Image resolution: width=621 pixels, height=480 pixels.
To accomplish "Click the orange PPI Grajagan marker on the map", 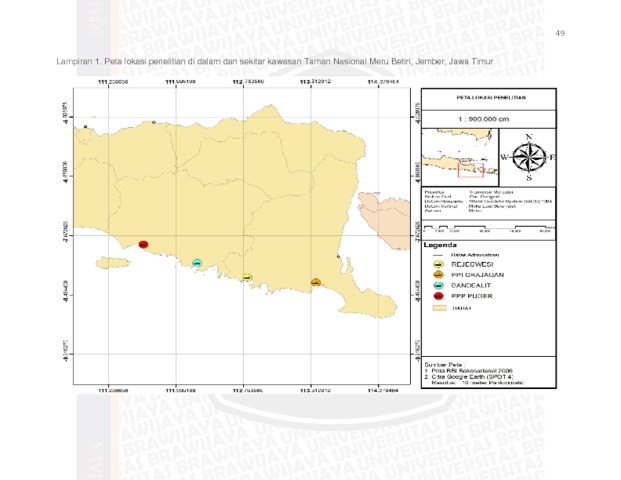I will coord(316,282).
